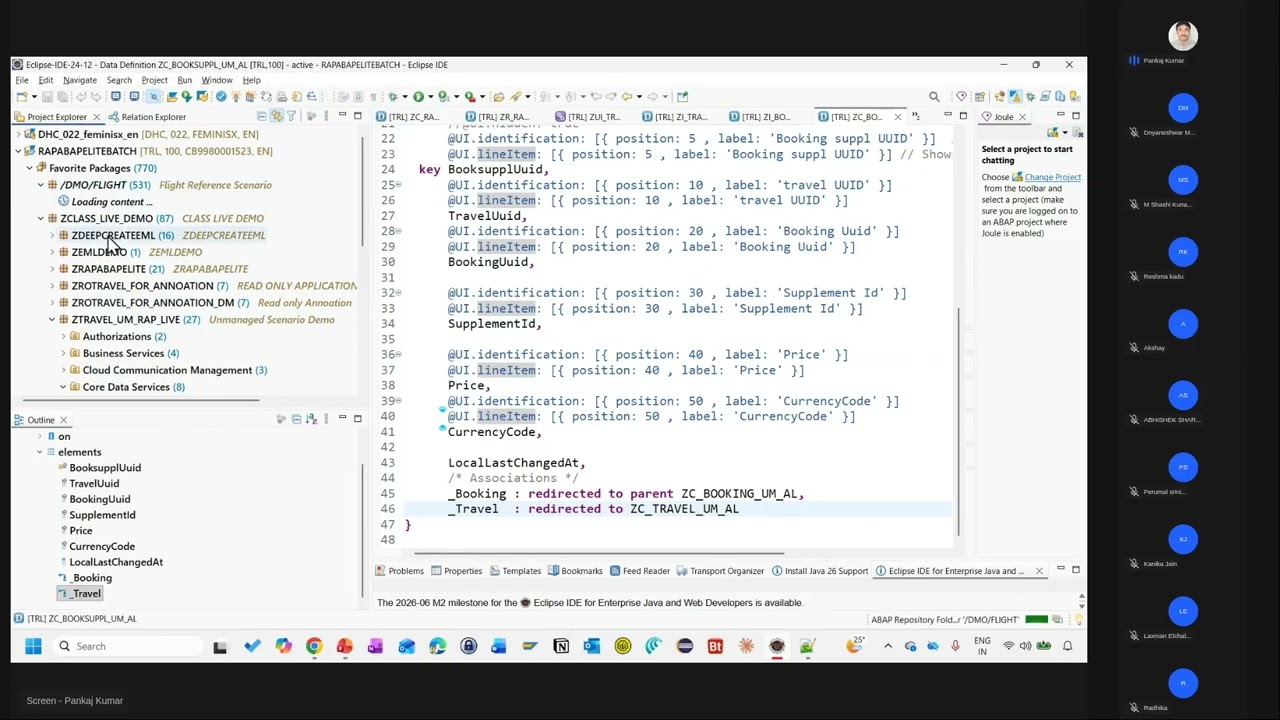Switch to the Transport Organizer tab
Image resolution: width=1280 pixels, height=720 pixels.
pyautogui.click(x=719, y=571)
